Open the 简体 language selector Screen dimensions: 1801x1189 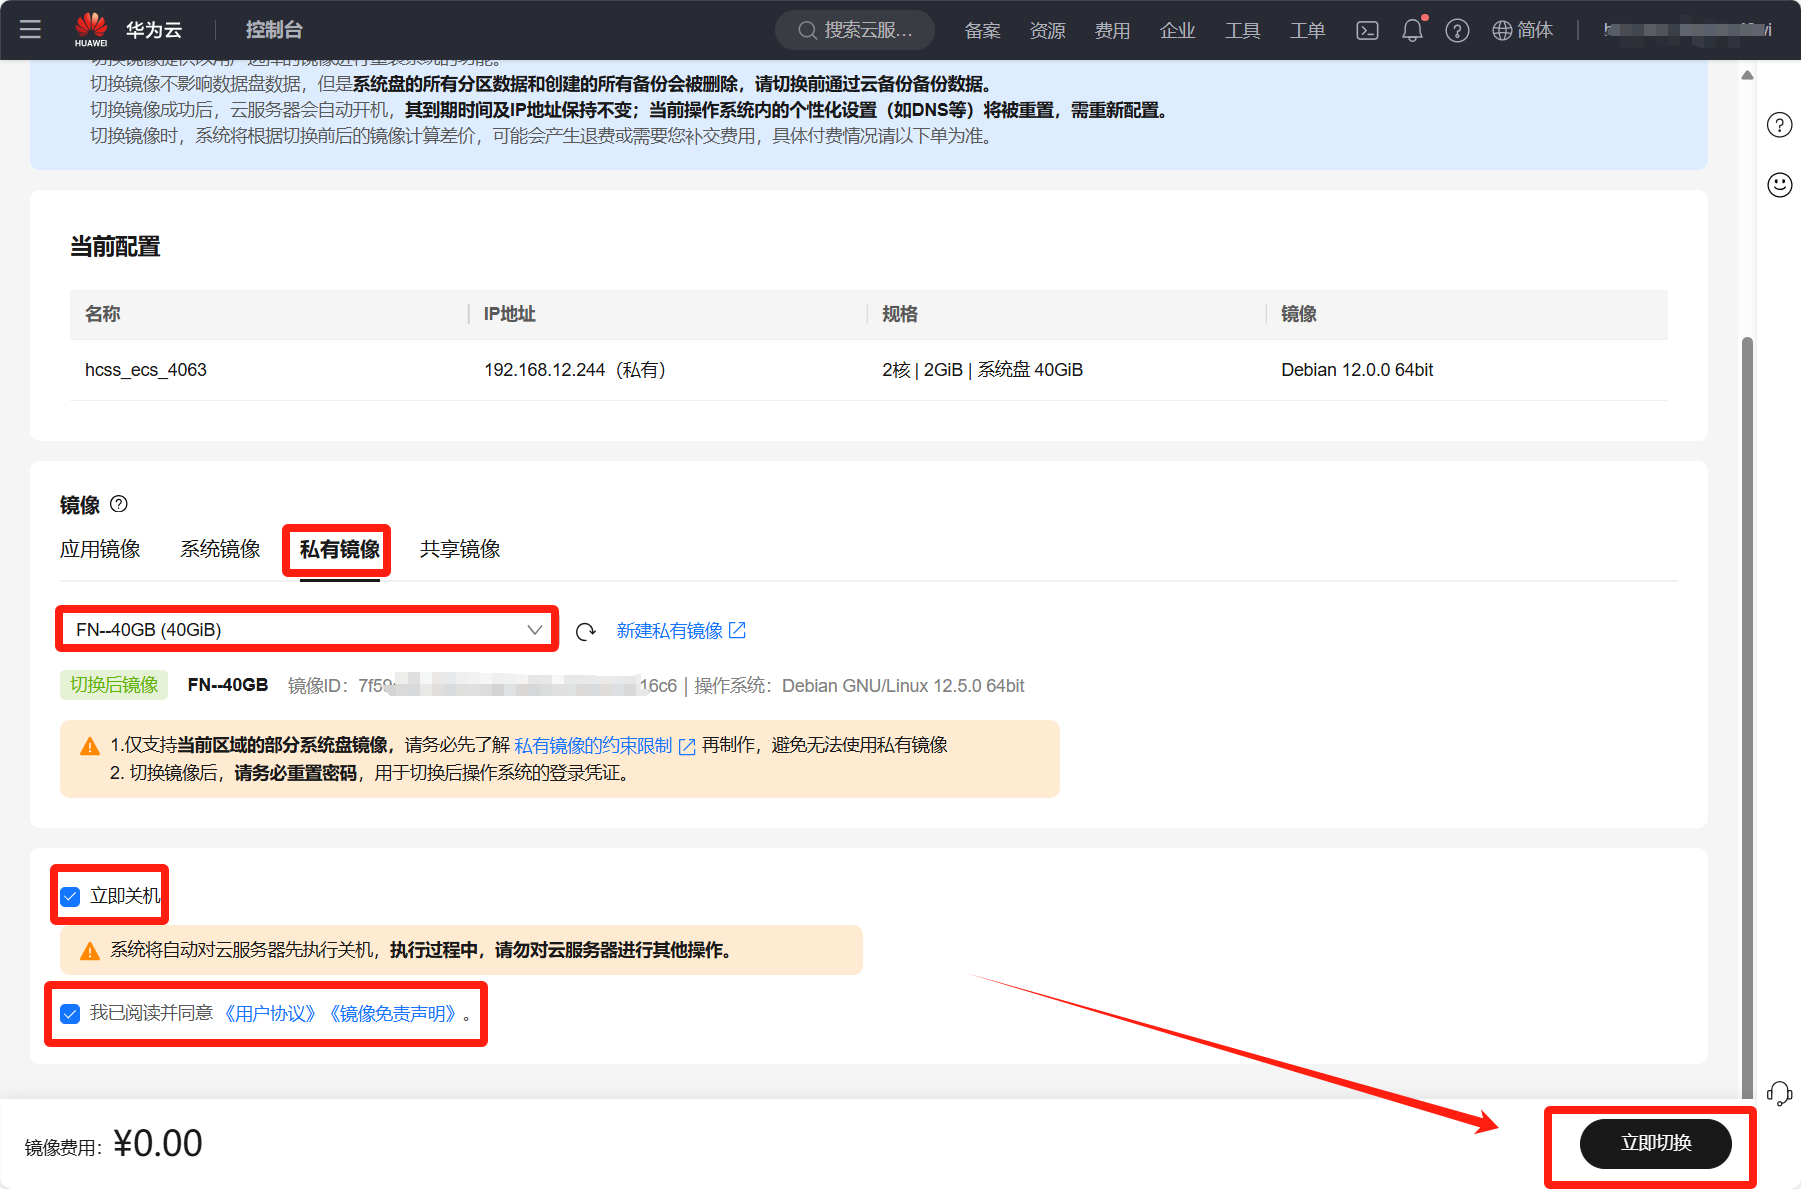click(x=1523, y=31)
